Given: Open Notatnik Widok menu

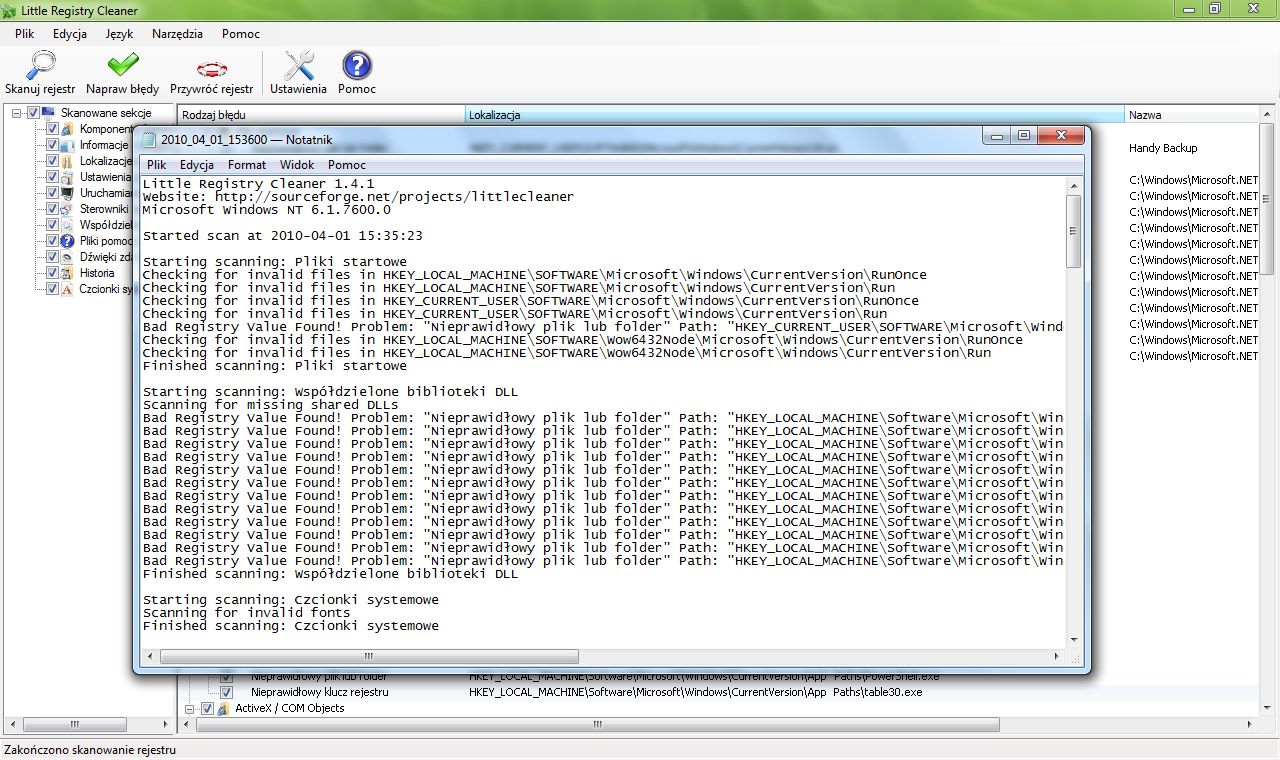Looking at the screenshot, I should [297, 165].
